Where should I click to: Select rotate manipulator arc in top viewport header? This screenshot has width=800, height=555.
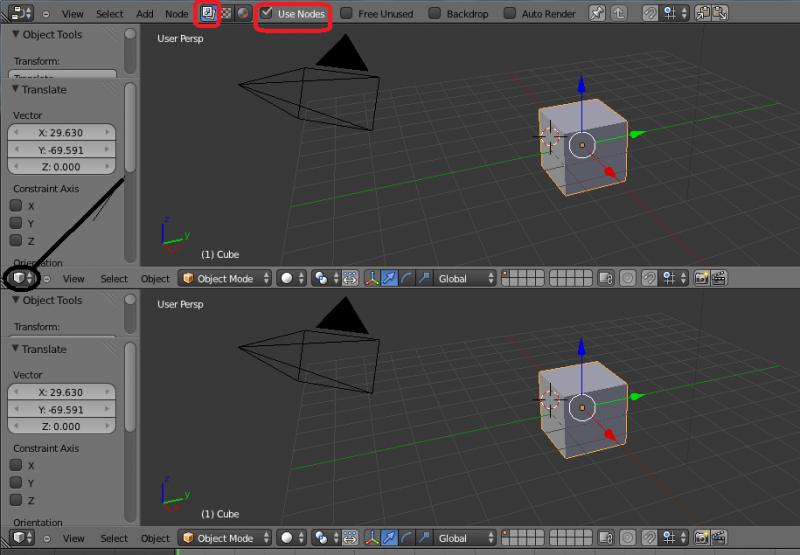[407, 279]
